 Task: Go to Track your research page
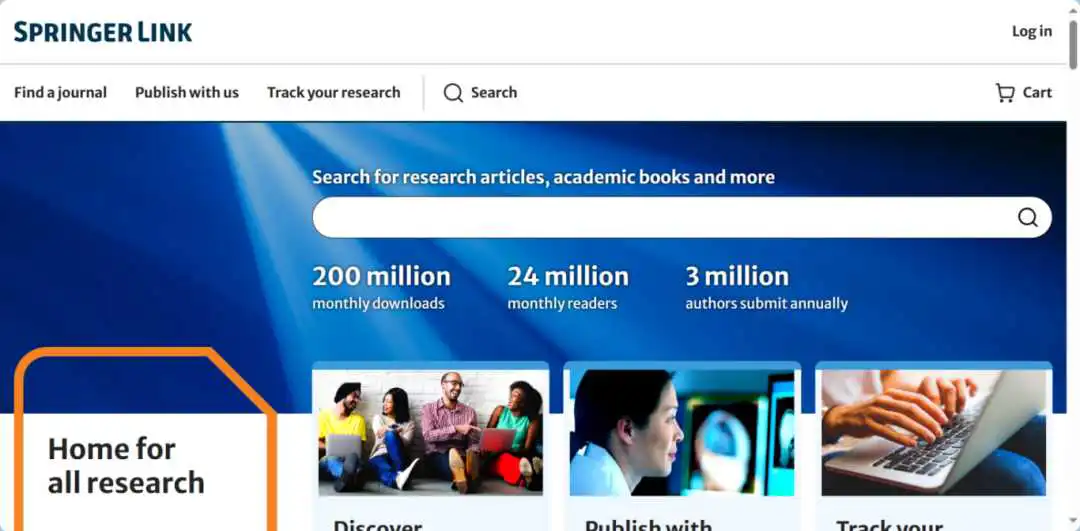tap(333, 92)
